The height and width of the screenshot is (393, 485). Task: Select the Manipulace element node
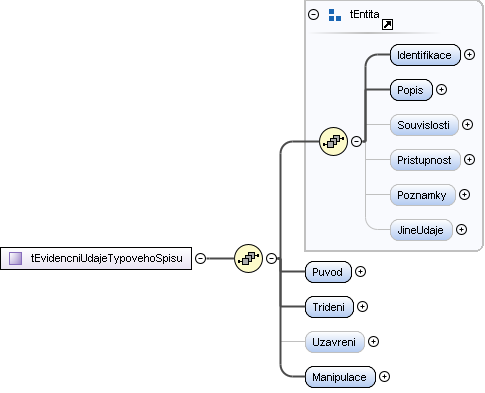pos(340,377)
